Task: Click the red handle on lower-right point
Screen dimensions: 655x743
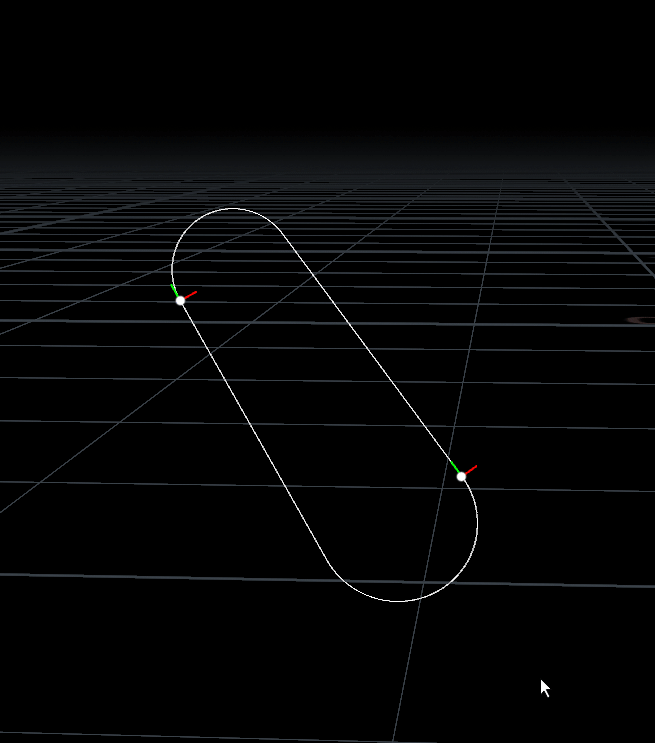Action: click(x=471, y=469)
